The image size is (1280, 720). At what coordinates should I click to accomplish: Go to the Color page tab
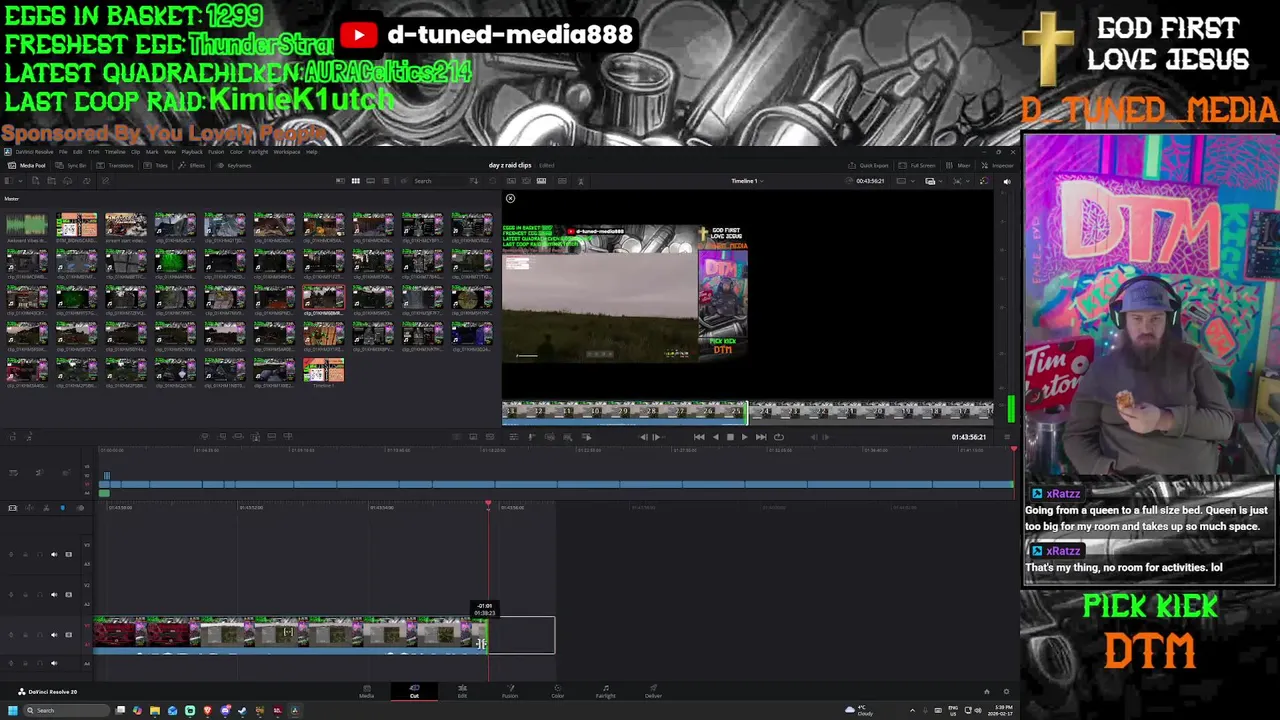[x=558, y=691]
